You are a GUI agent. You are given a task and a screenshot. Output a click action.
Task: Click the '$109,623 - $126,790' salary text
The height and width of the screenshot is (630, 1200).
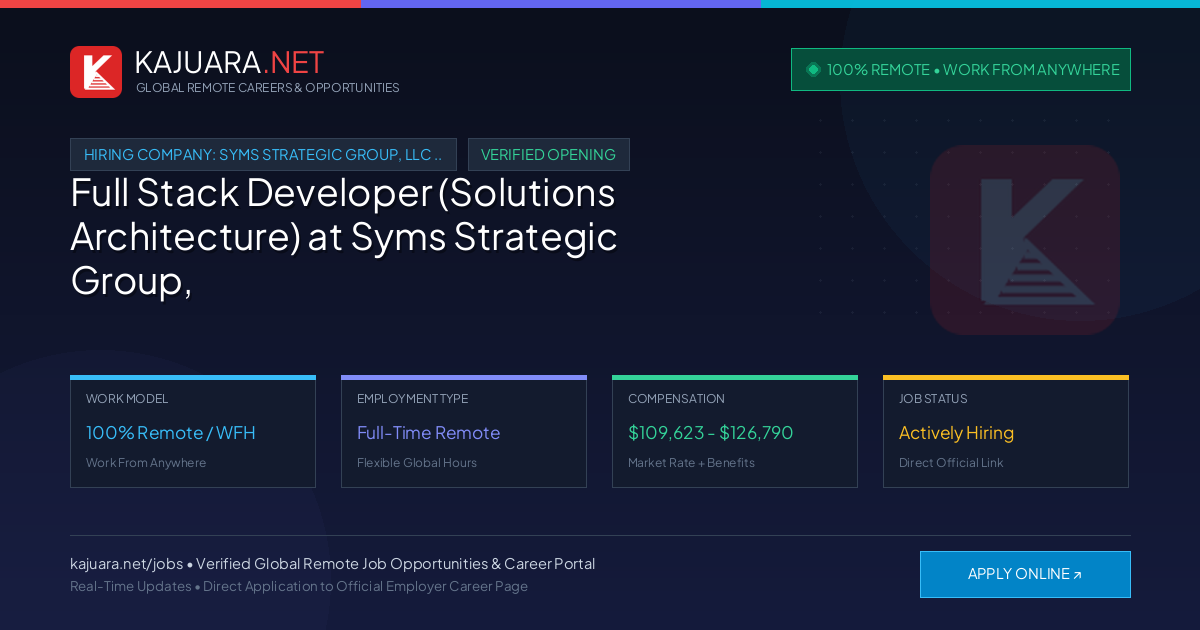click(711, 433)
